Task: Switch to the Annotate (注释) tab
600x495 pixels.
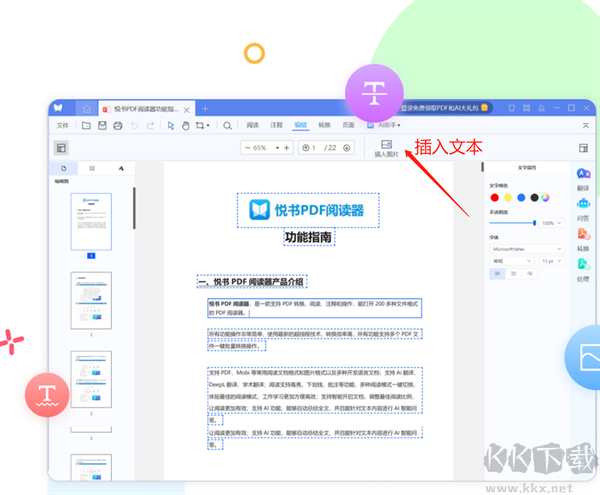Action: pos(276,125)
